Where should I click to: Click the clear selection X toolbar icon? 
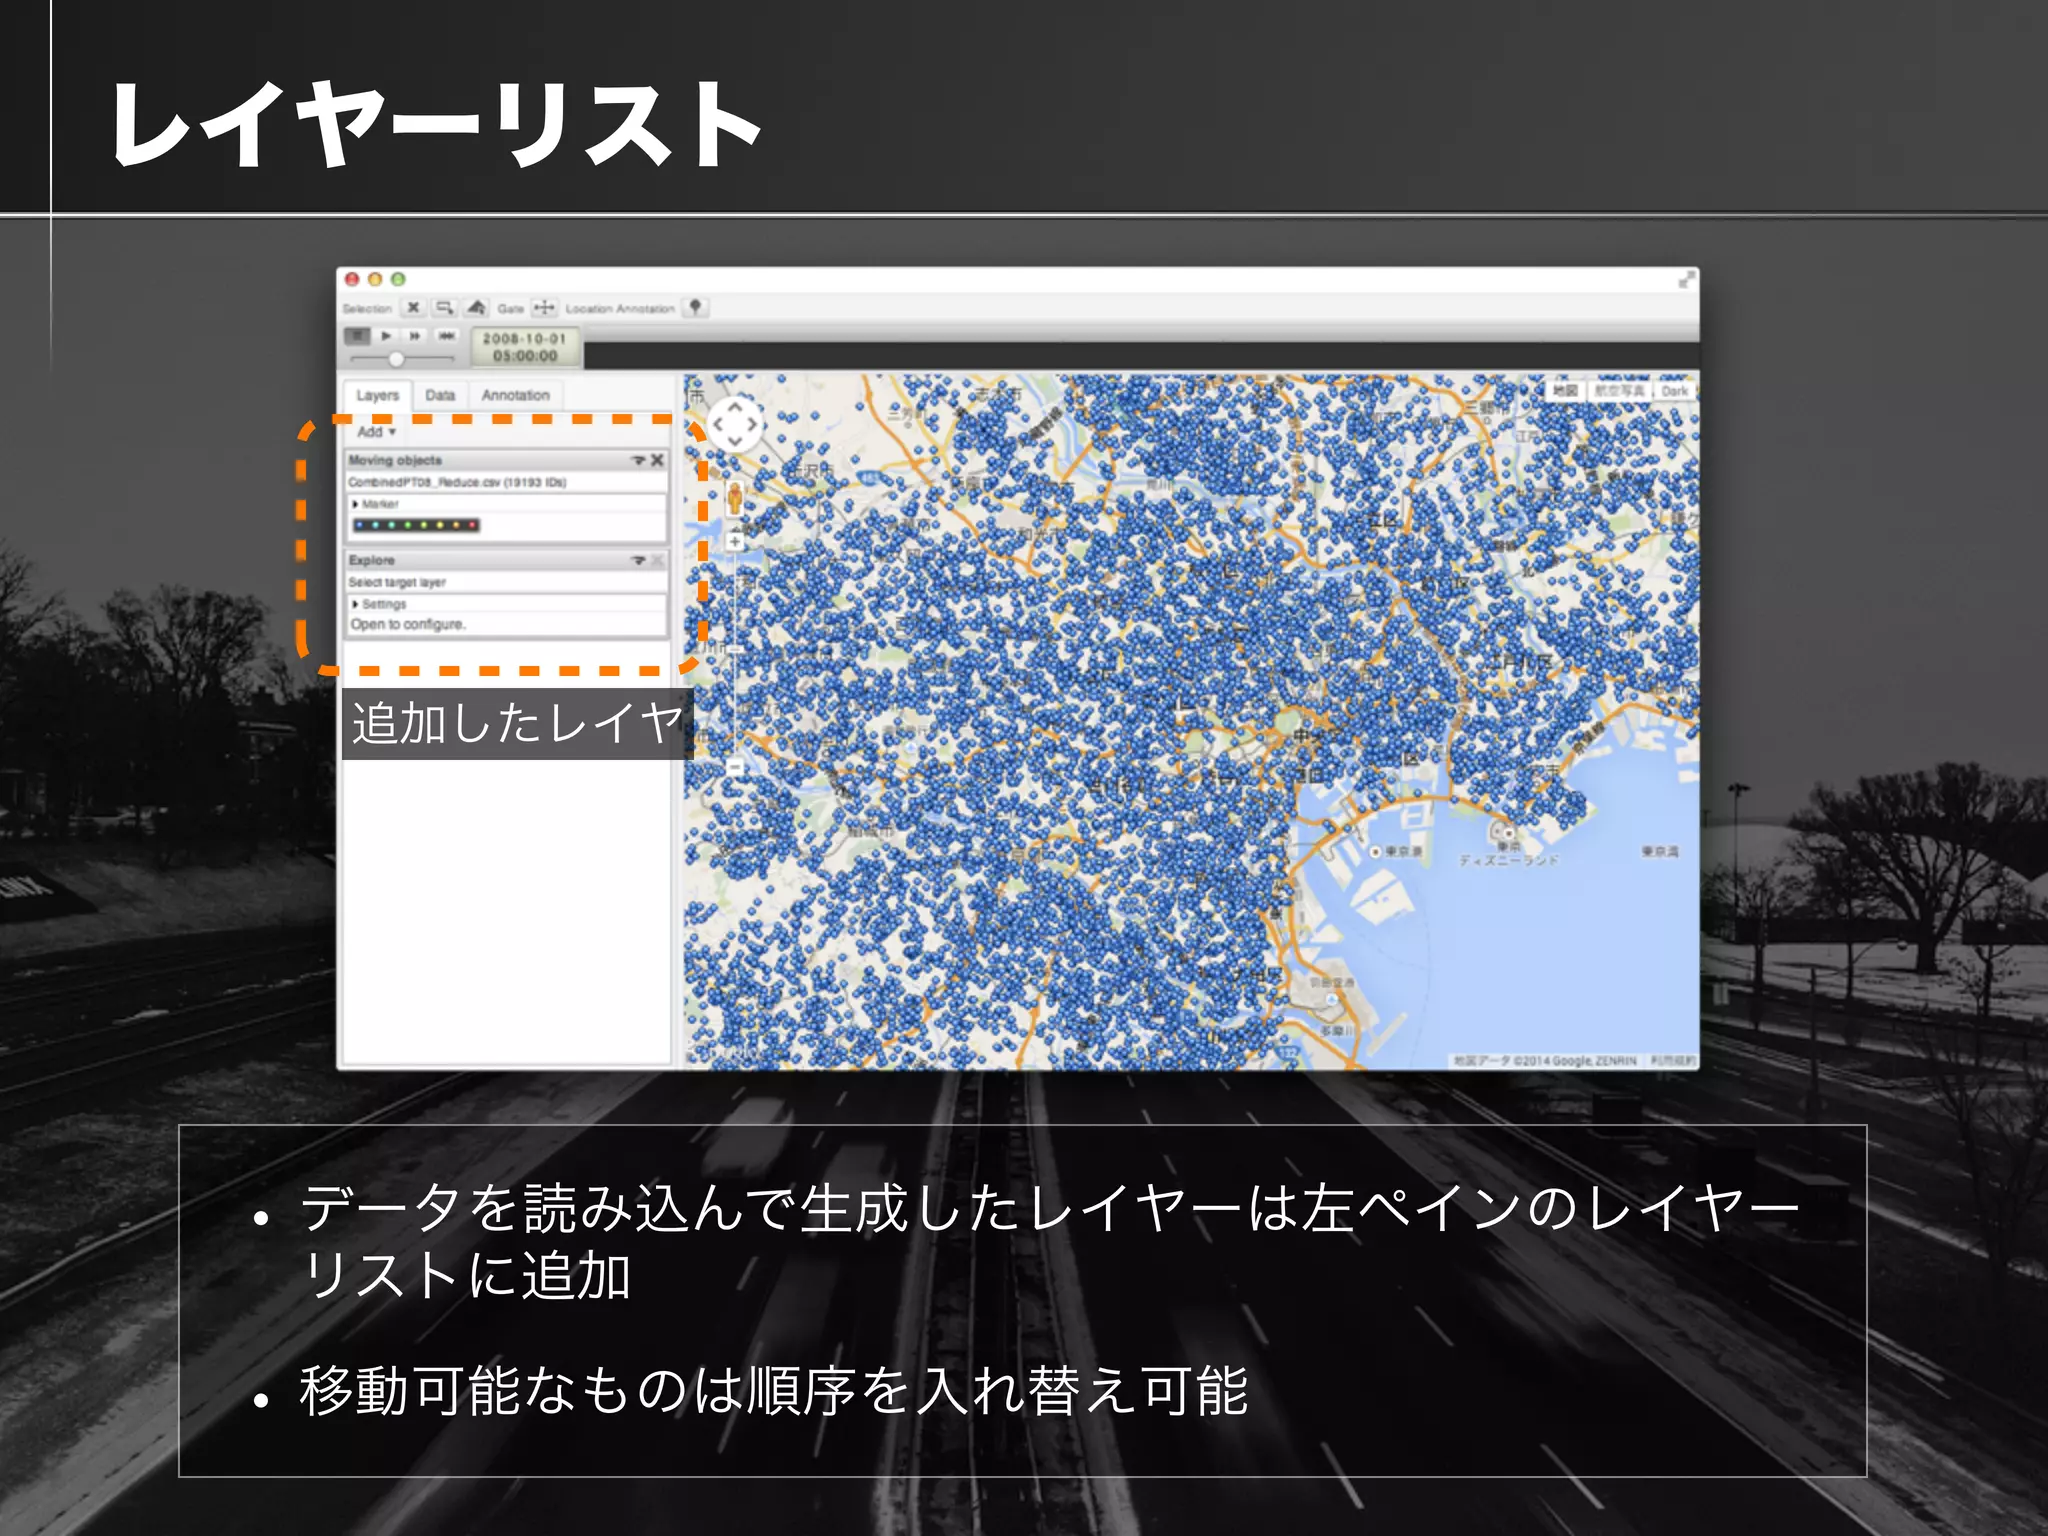[x=413, y=307]
